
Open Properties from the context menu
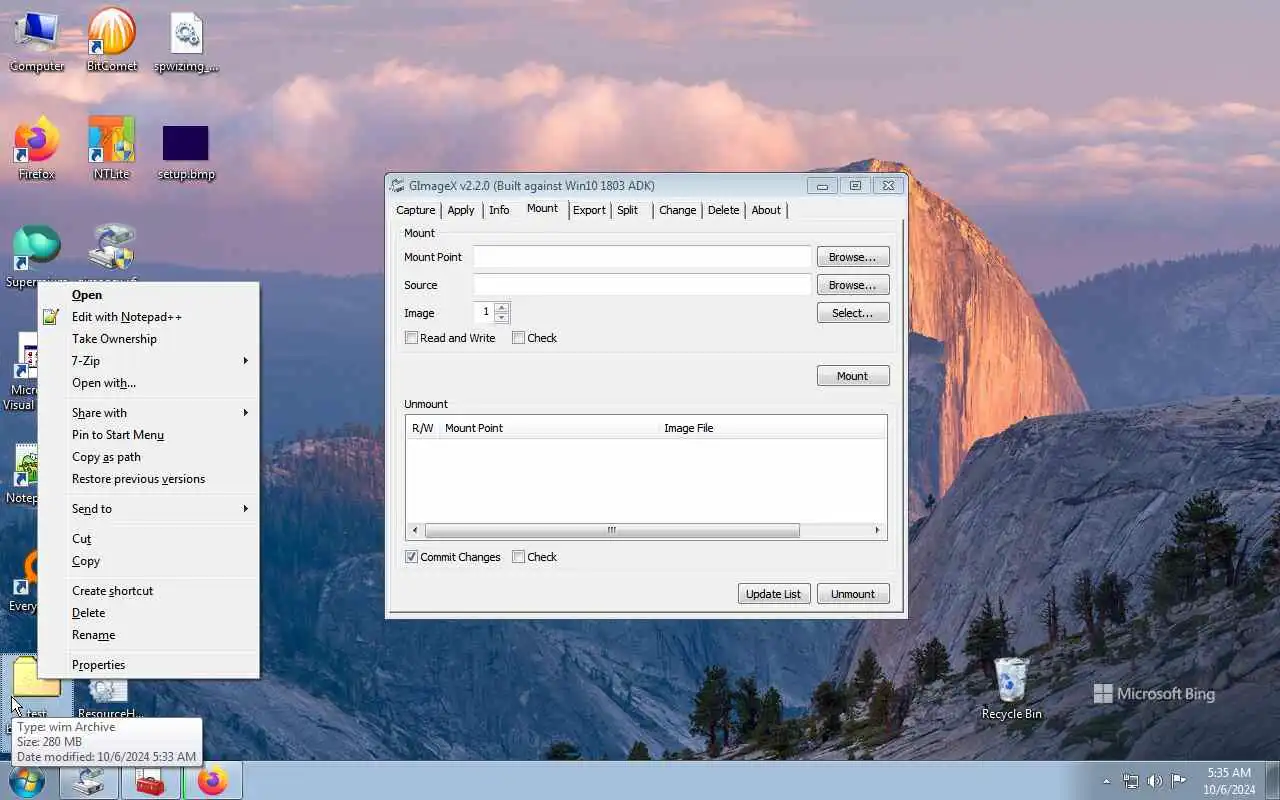(x=148, y=665)
